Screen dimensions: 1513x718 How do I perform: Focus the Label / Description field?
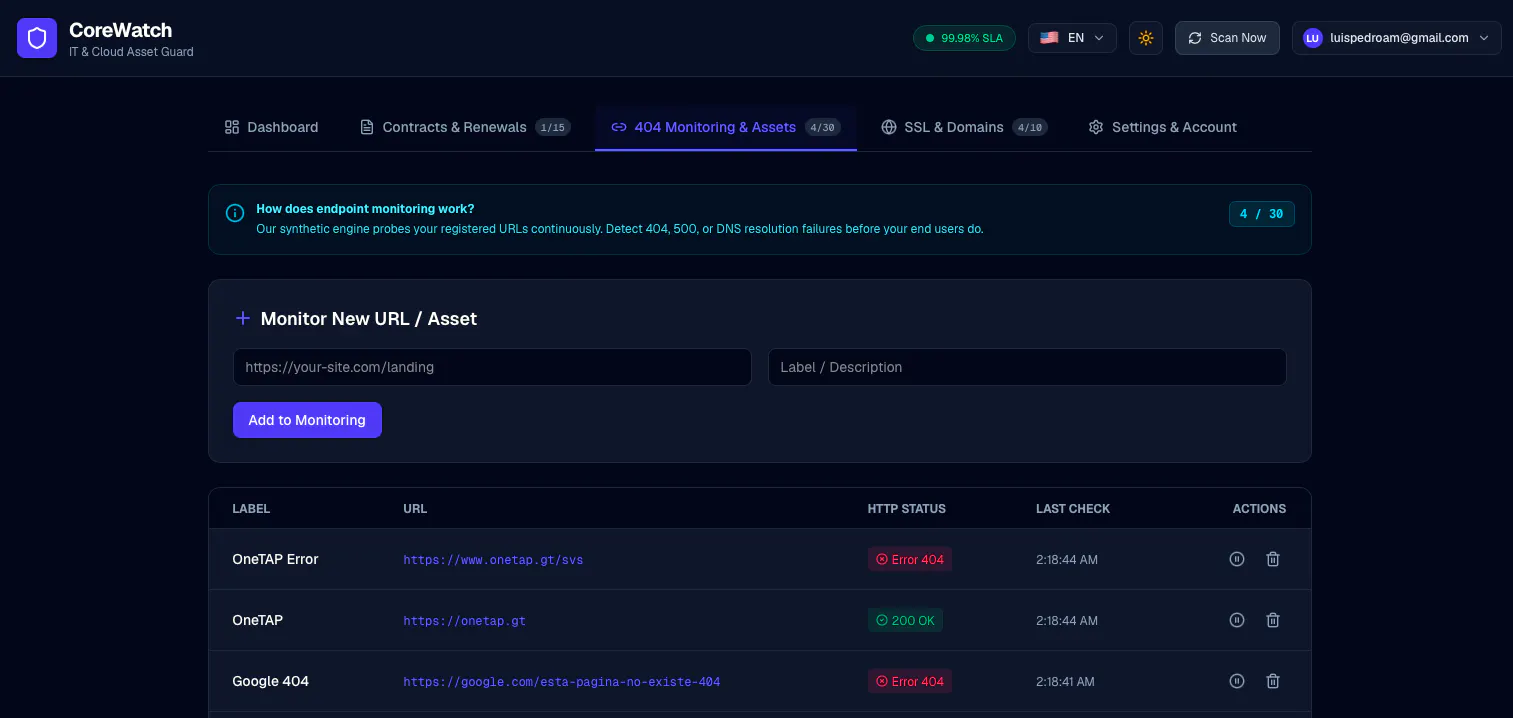[1027, 367]
